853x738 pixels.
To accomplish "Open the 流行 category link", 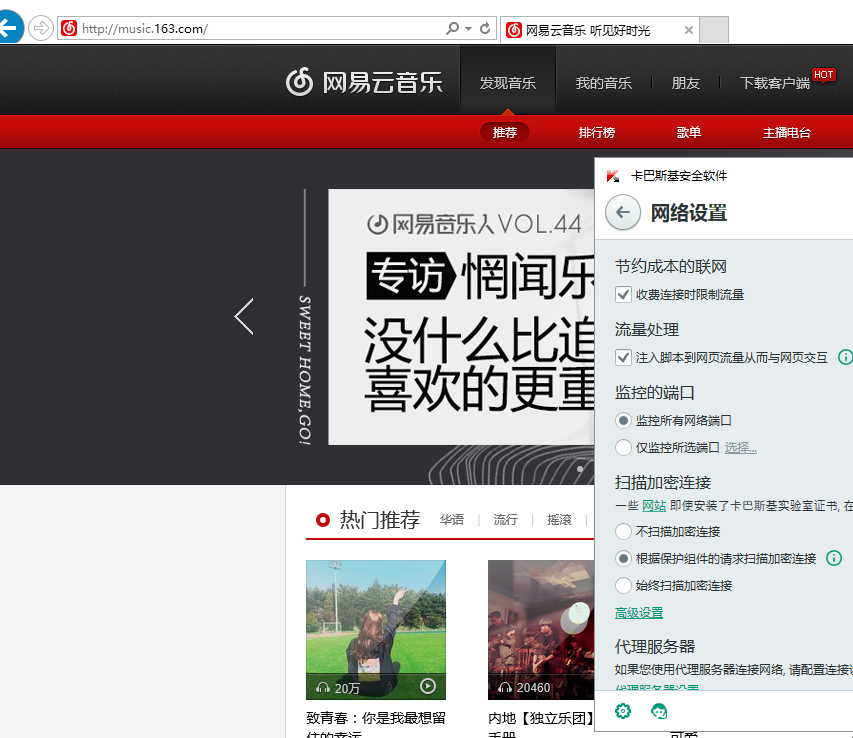I will tap(505, 520).
